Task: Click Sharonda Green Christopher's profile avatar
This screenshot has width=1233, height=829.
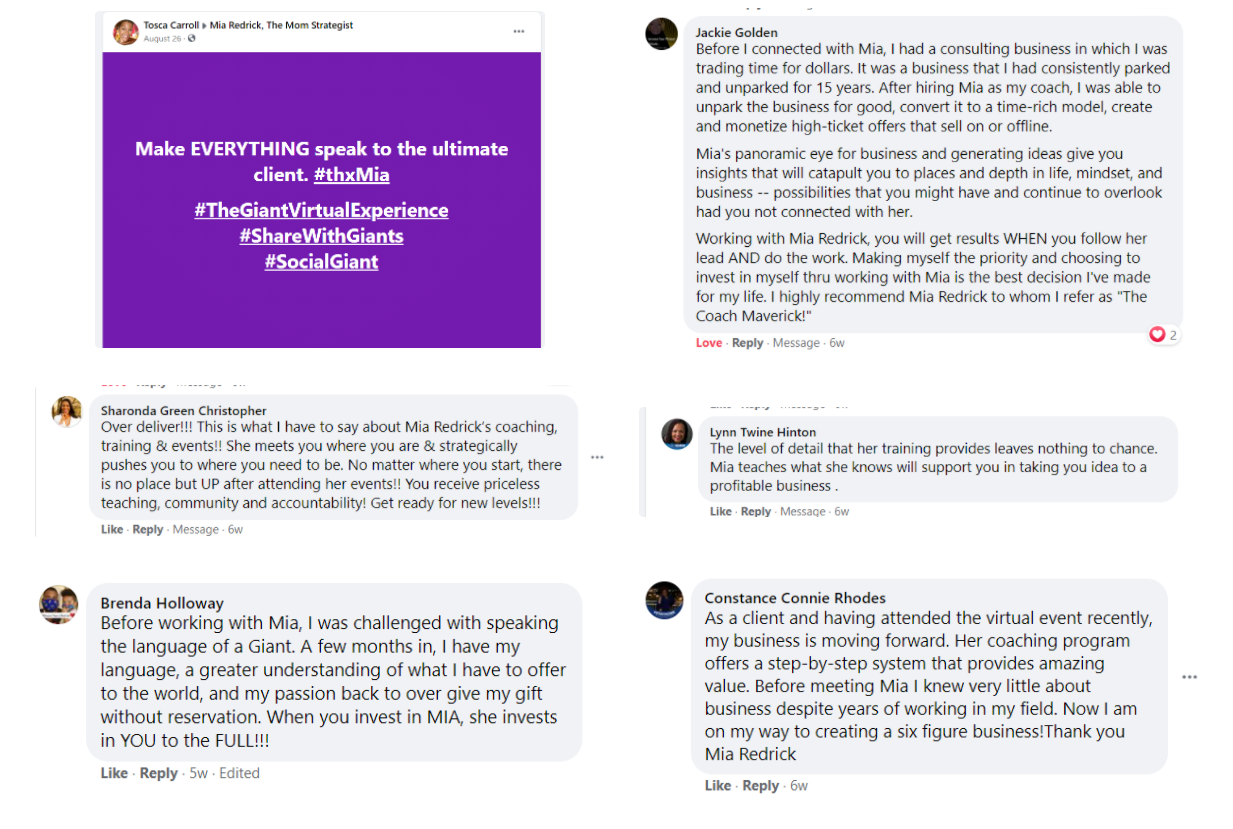Action: point(67,412)
